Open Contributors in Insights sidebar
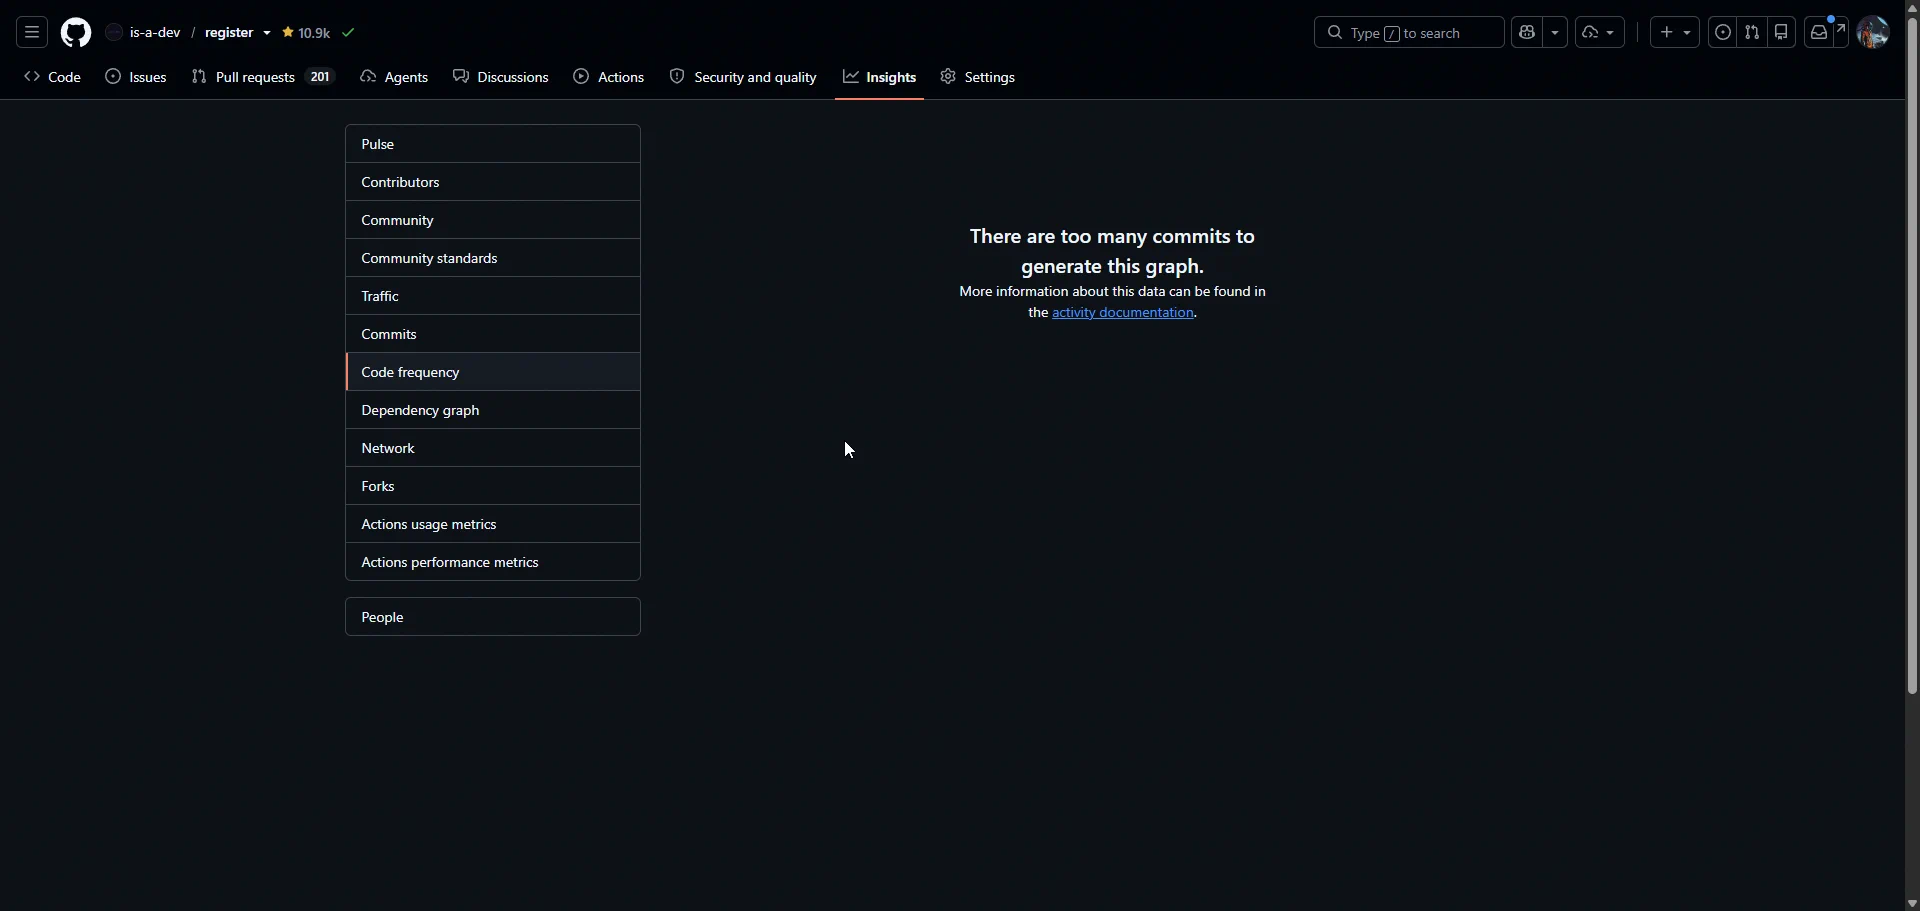 point(493,182)
